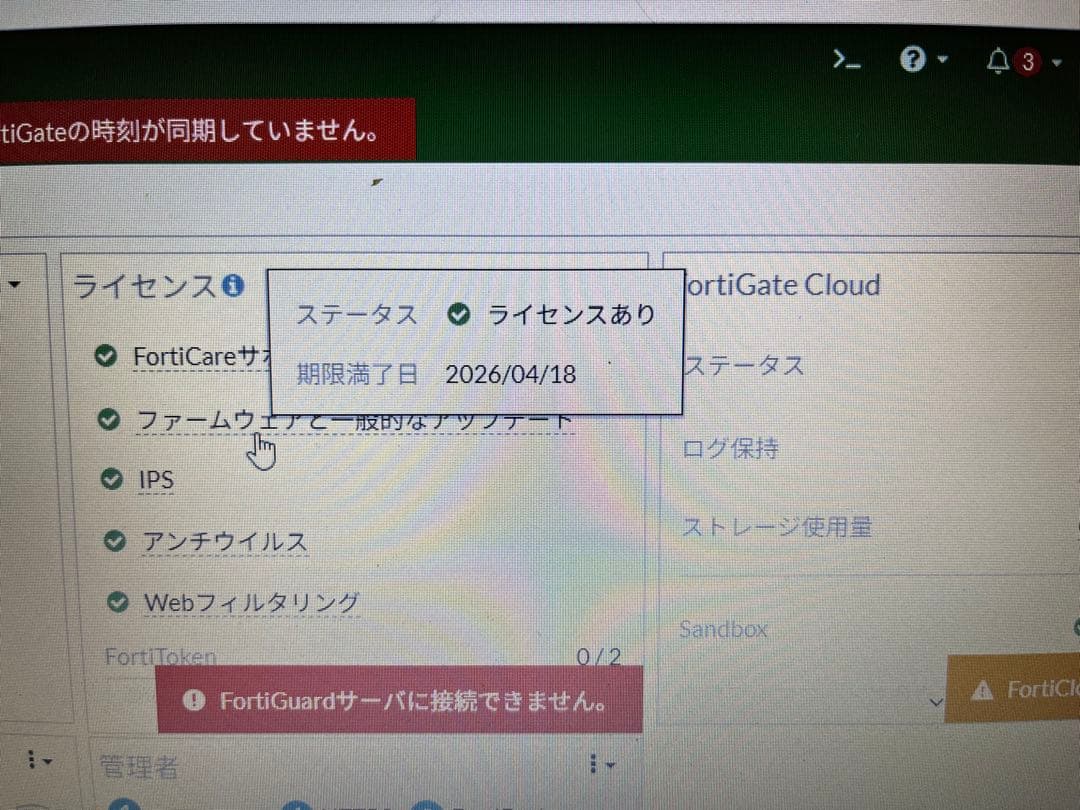Open the bottom-left three-dot widget menu
The image size is (1080, 810).
pos(32,761)
